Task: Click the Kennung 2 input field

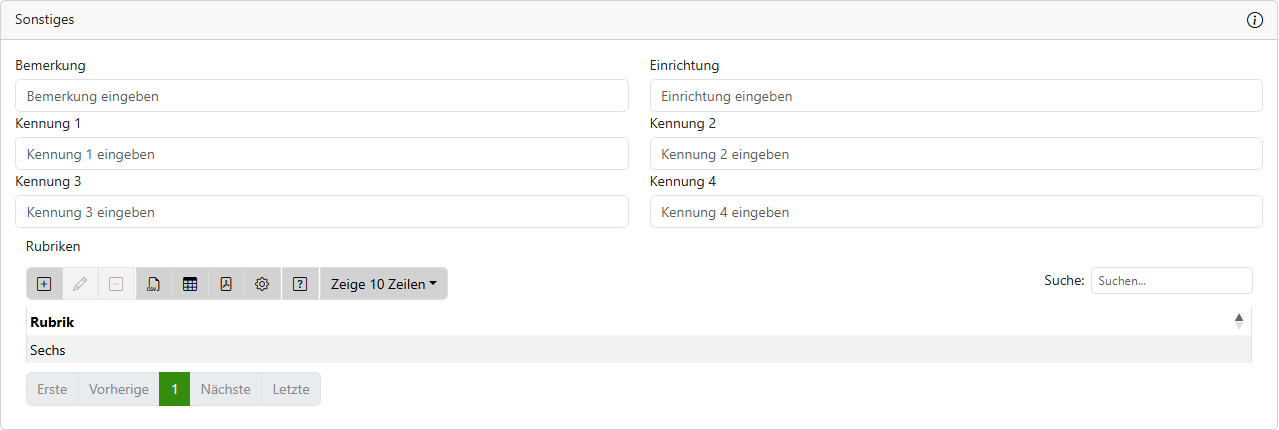Action: click(956, 154)
